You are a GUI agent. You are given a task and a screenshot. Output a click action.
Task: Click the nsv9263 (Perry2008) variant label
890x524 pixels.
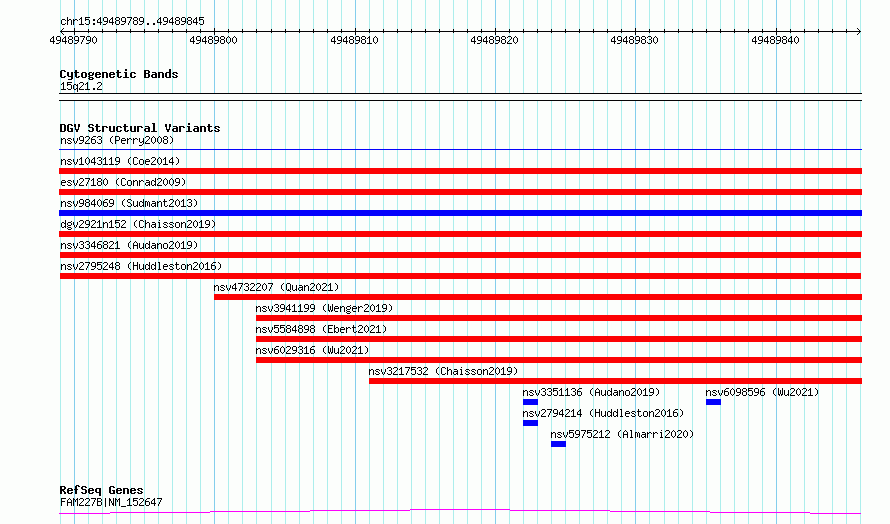tap(117, 140)
